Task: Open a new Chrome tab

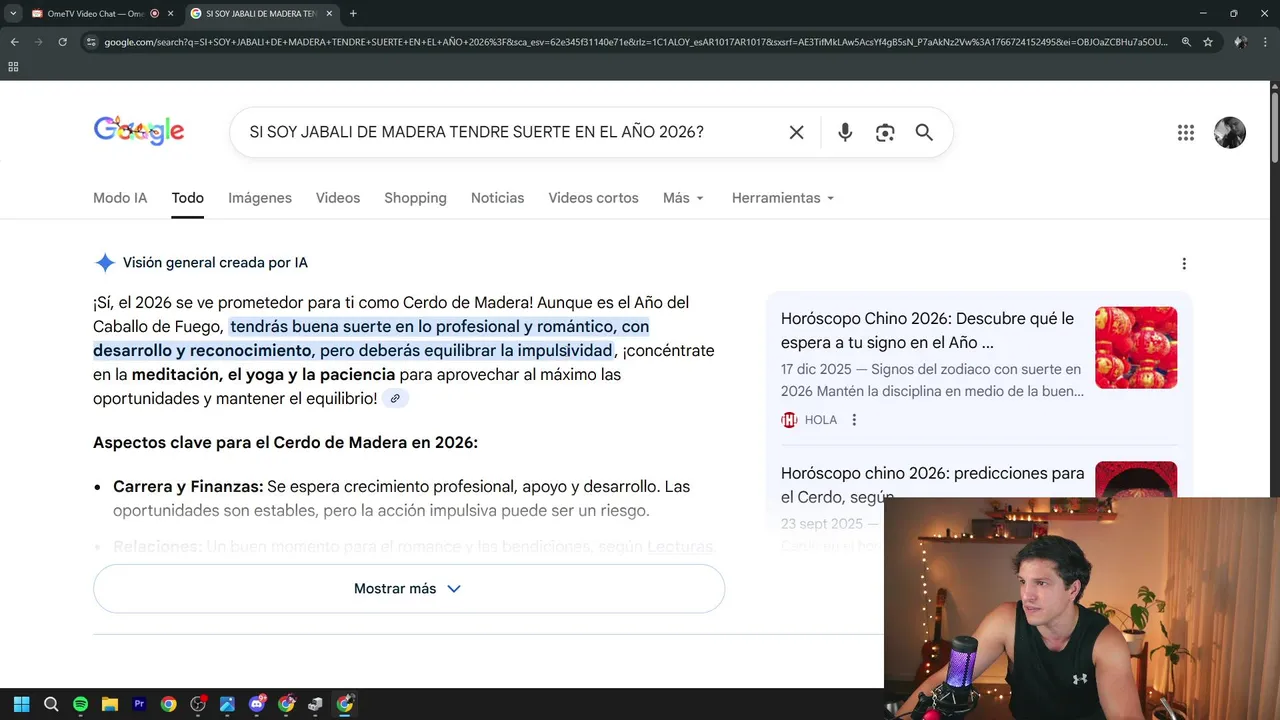Action: pos(353,14)
